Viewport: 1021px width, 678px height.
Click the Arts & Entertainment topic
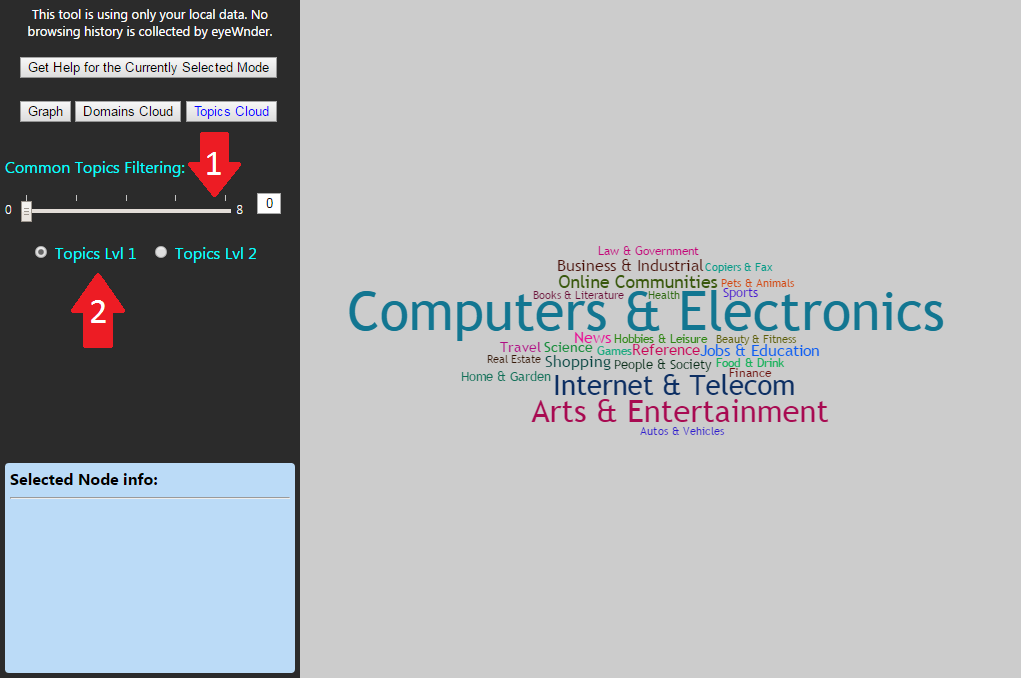(679, 412)
